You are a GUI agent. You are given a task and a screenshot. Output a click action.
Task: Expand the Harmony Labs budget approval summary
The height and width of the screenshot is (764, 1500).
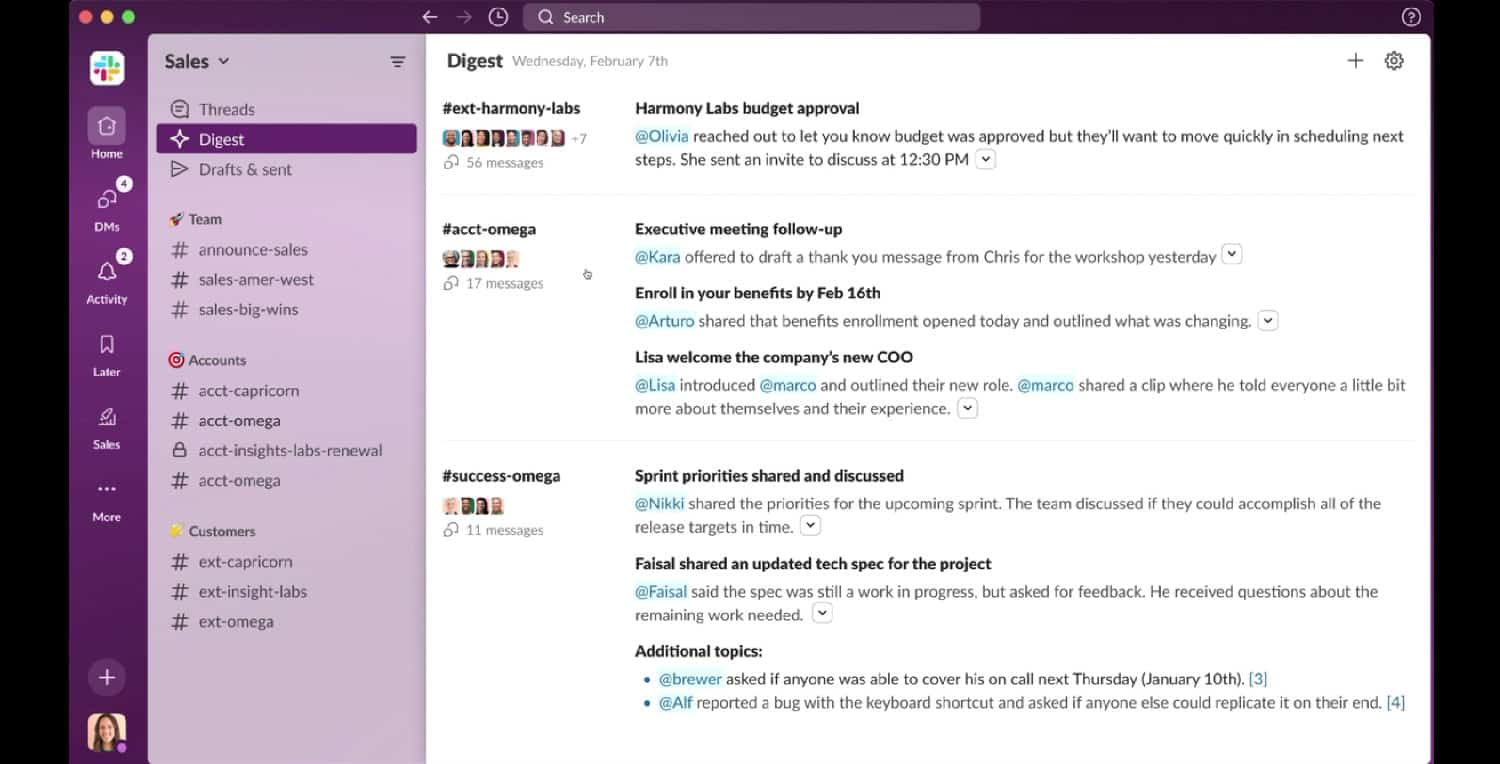pyautogui.click(x=986, y=158)
